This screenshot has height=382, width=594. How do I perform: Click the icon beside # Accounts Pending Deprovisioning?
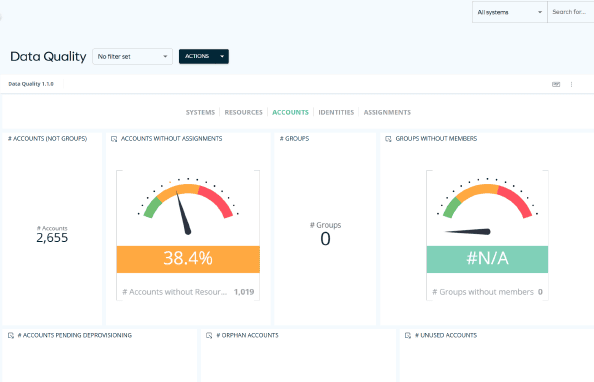(11, 335)
